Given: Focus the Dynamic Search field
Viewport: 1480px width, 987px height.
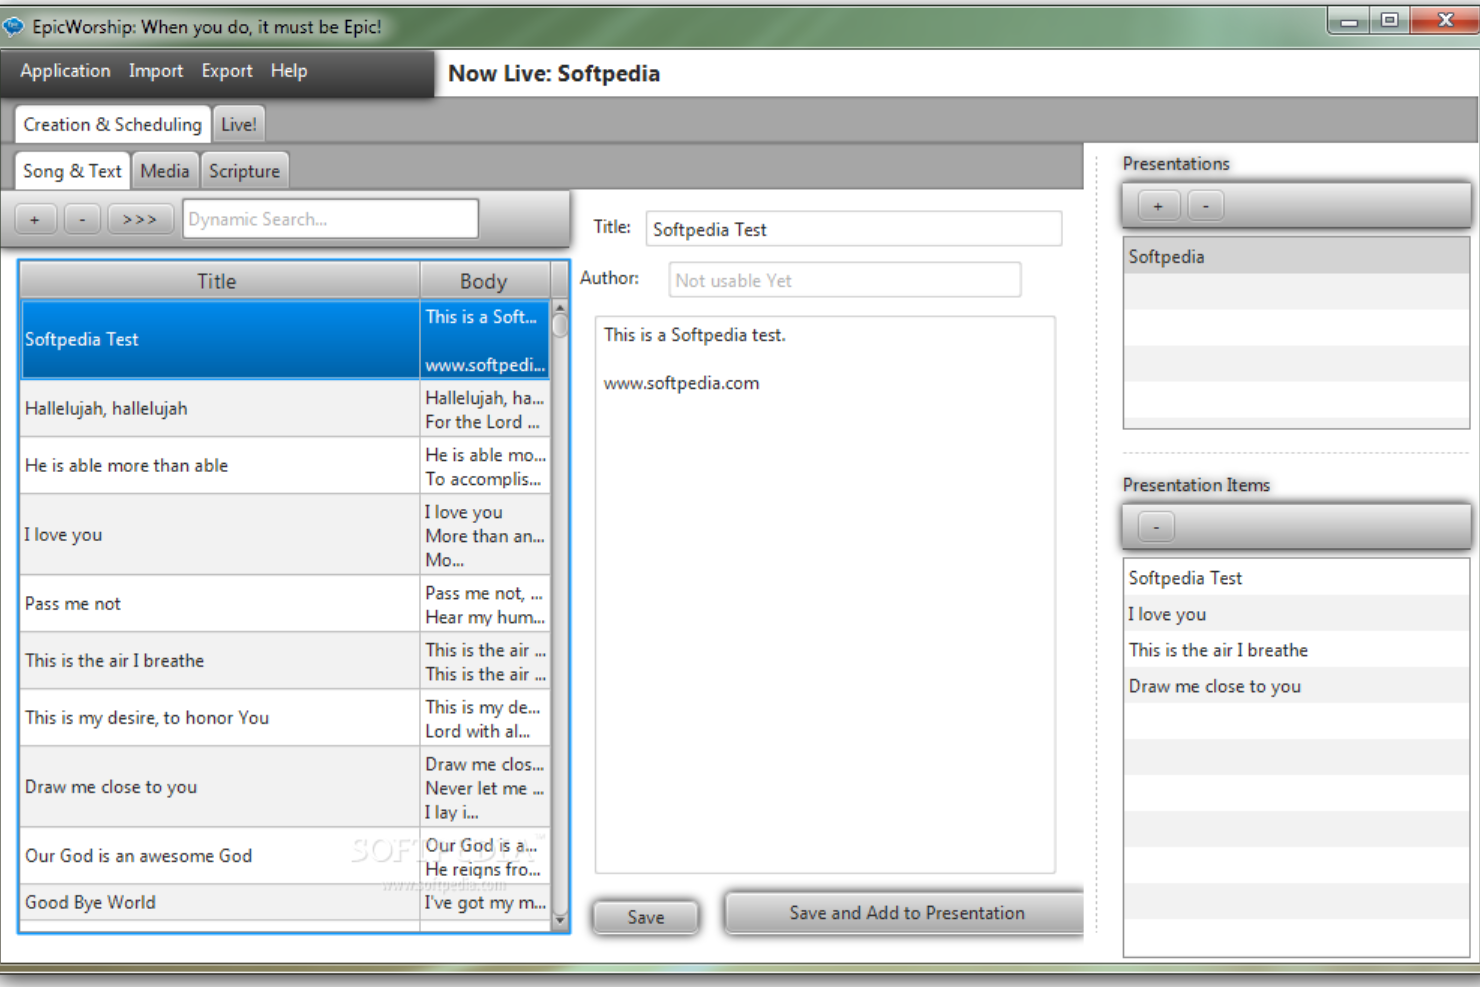Looking at the screenshot, I should (x=330, y=219).
